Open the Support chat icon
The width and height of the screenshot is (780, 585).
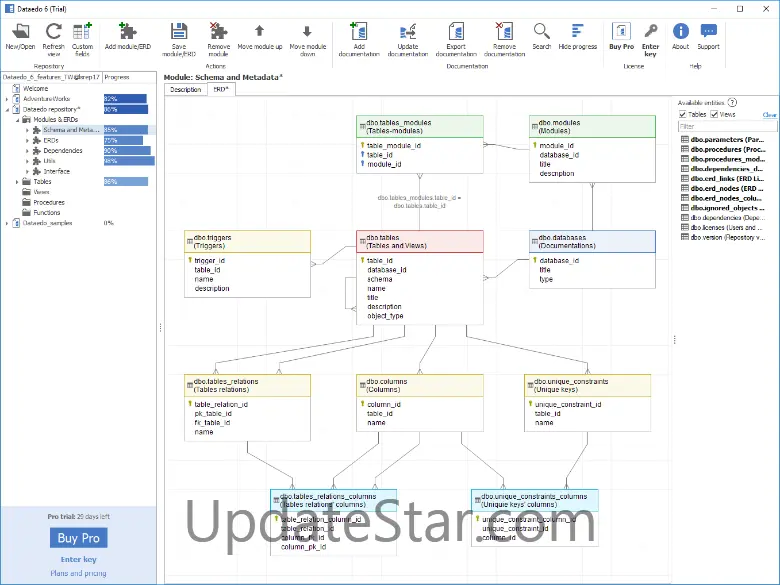coord(708,36)
